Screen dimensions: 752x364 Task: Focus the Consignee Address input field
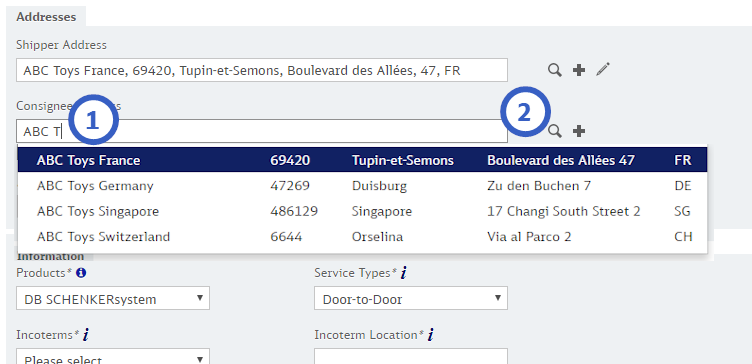[x=262, y=131]
